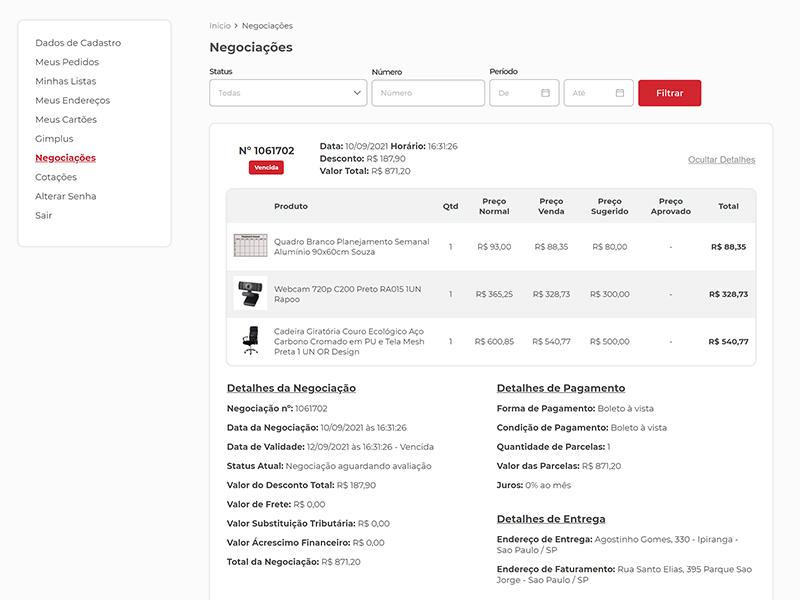Click the Quadro Branco product thumbnail

point(250,246)
